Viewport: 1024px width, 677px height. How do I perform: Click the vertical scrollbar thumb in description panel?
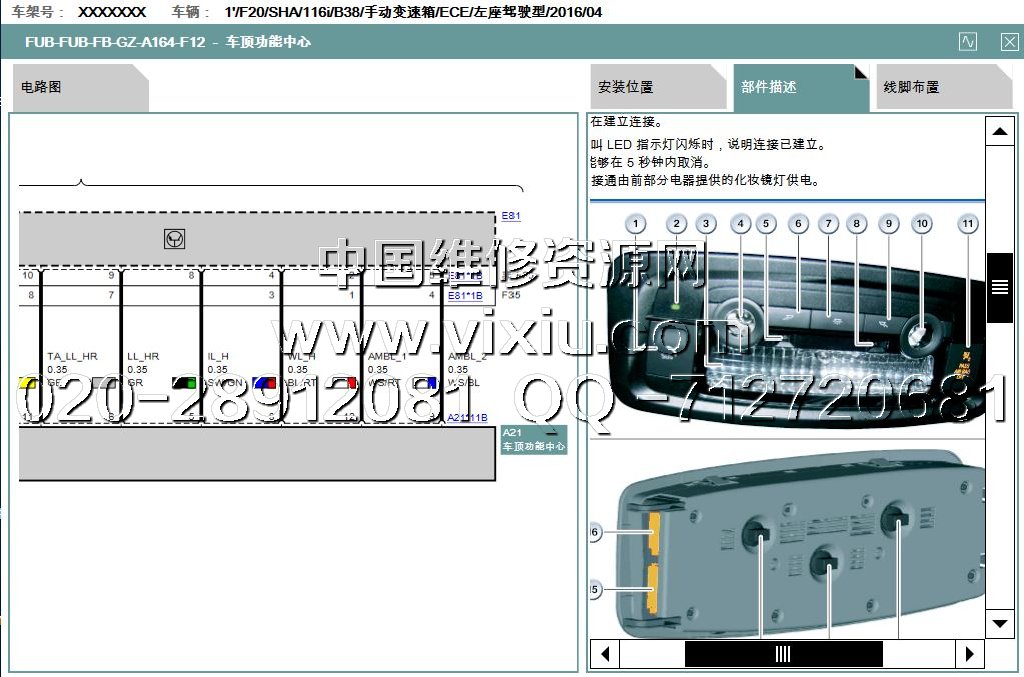(999, 287)
